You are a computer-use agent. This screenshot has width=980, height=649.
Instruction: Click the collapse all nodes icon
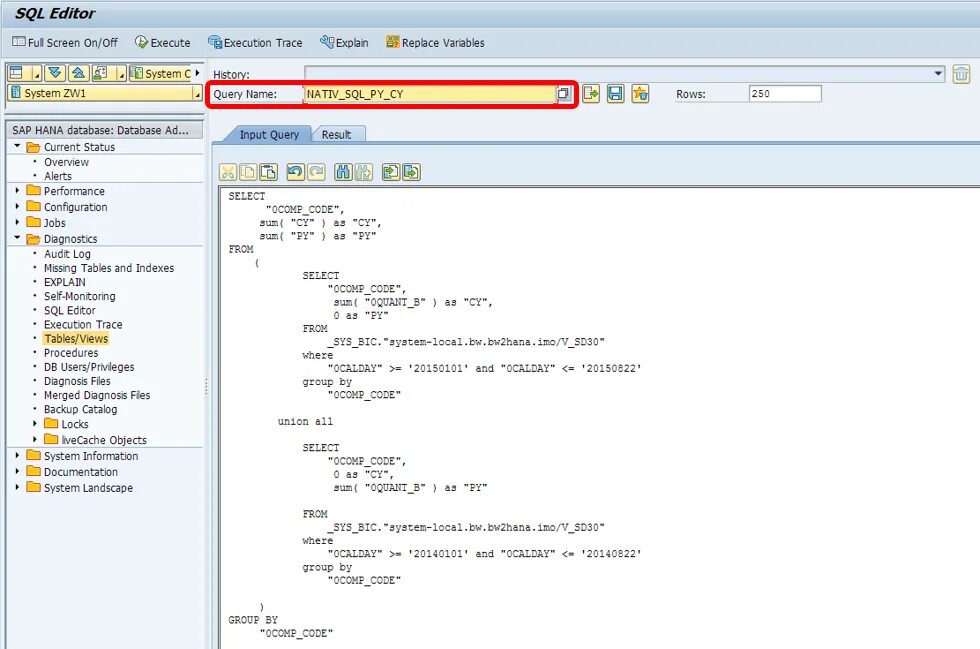pyautogui.click(x=78, y=73)
